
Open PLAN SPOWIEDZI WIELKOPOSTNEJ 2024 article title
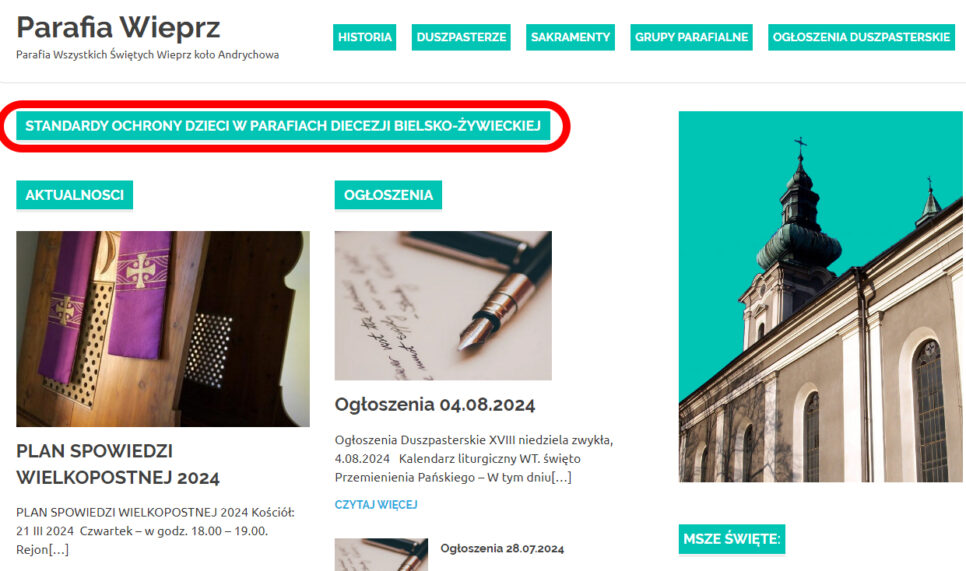coord(118,464)
